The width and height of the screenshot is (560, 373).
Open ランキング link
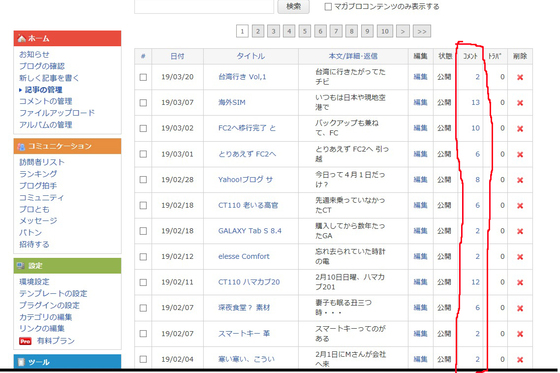click(x=38, y=174)
